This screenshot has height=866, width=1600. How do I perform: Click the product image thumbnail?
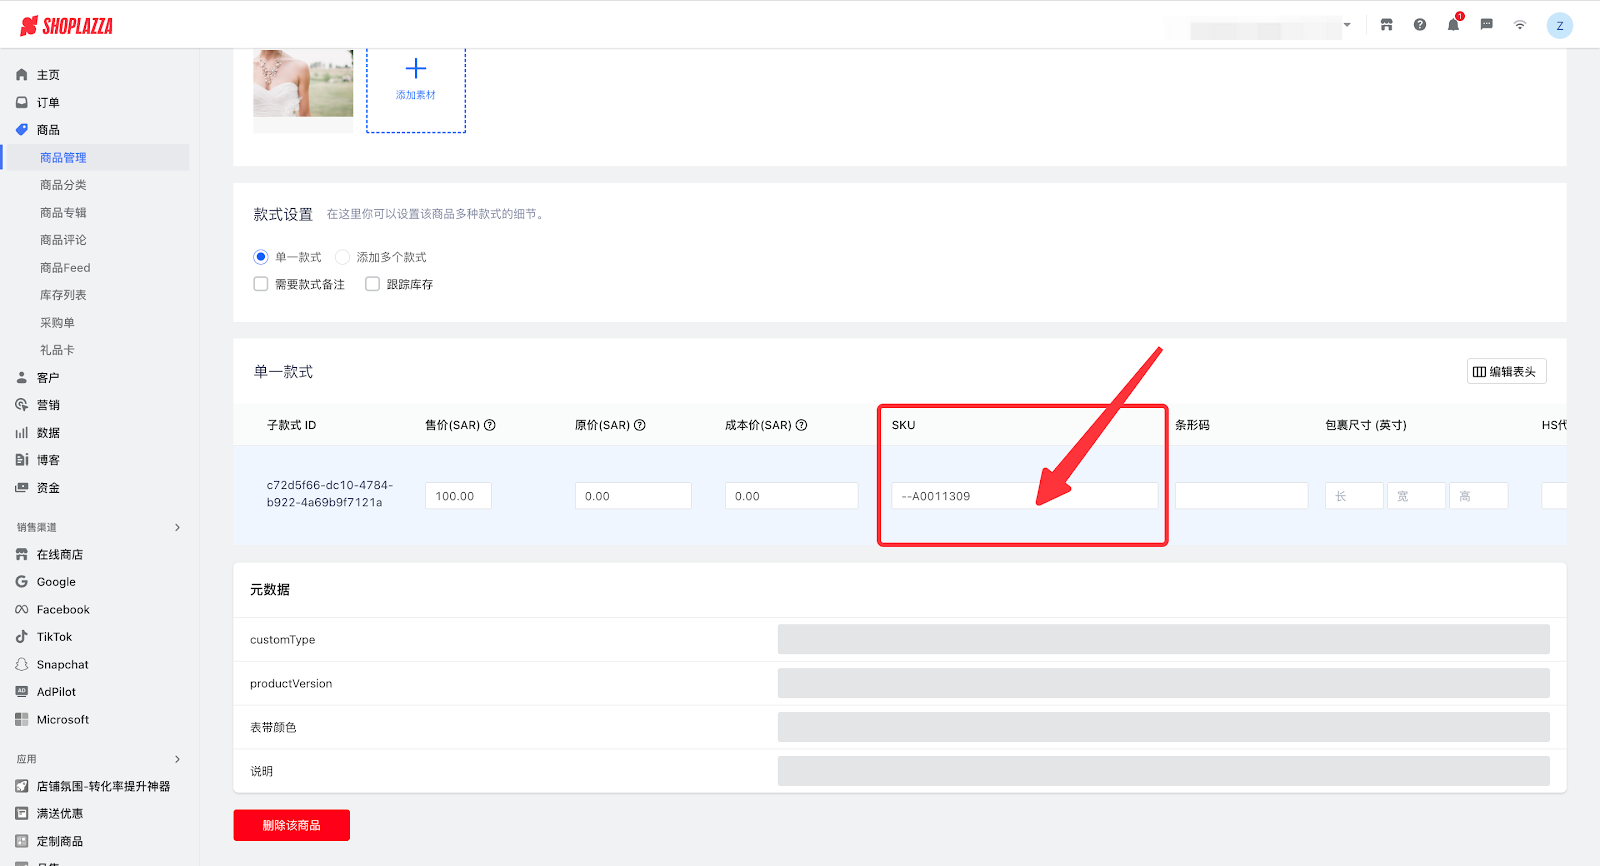303,83
